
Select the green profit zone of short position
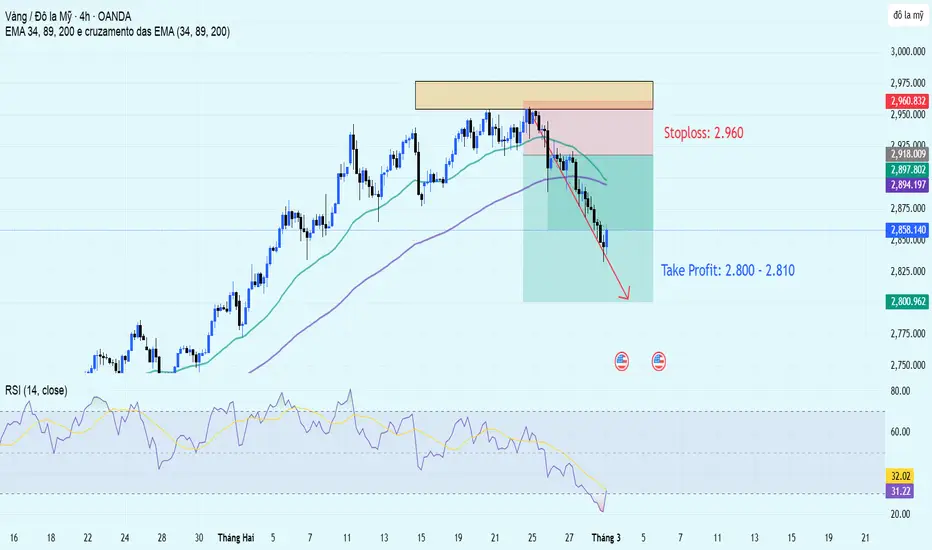588,228
